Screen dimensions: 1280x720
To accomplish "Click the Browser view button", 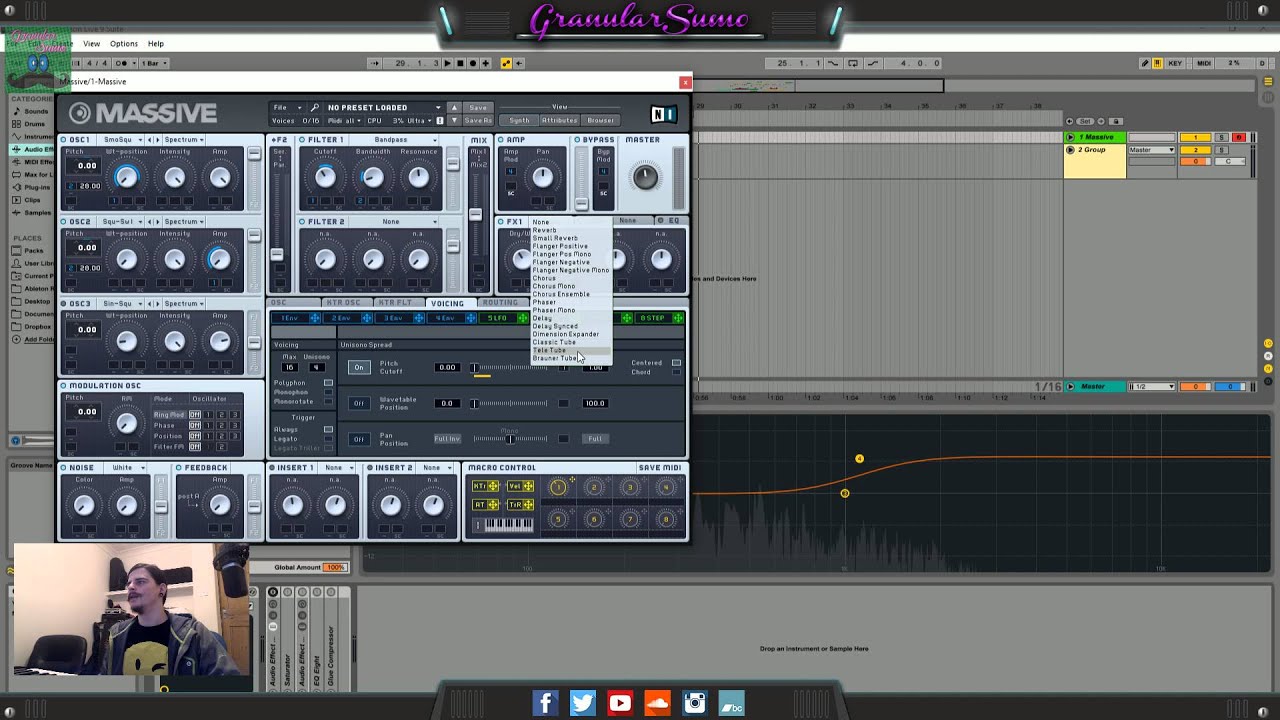I will (x=601, y=120).
